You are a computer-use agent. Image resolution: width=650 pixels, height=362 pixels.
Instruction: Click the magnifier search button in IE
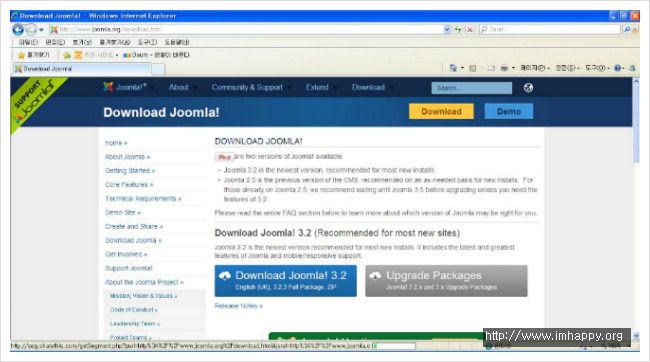click(x=627, y=29)
